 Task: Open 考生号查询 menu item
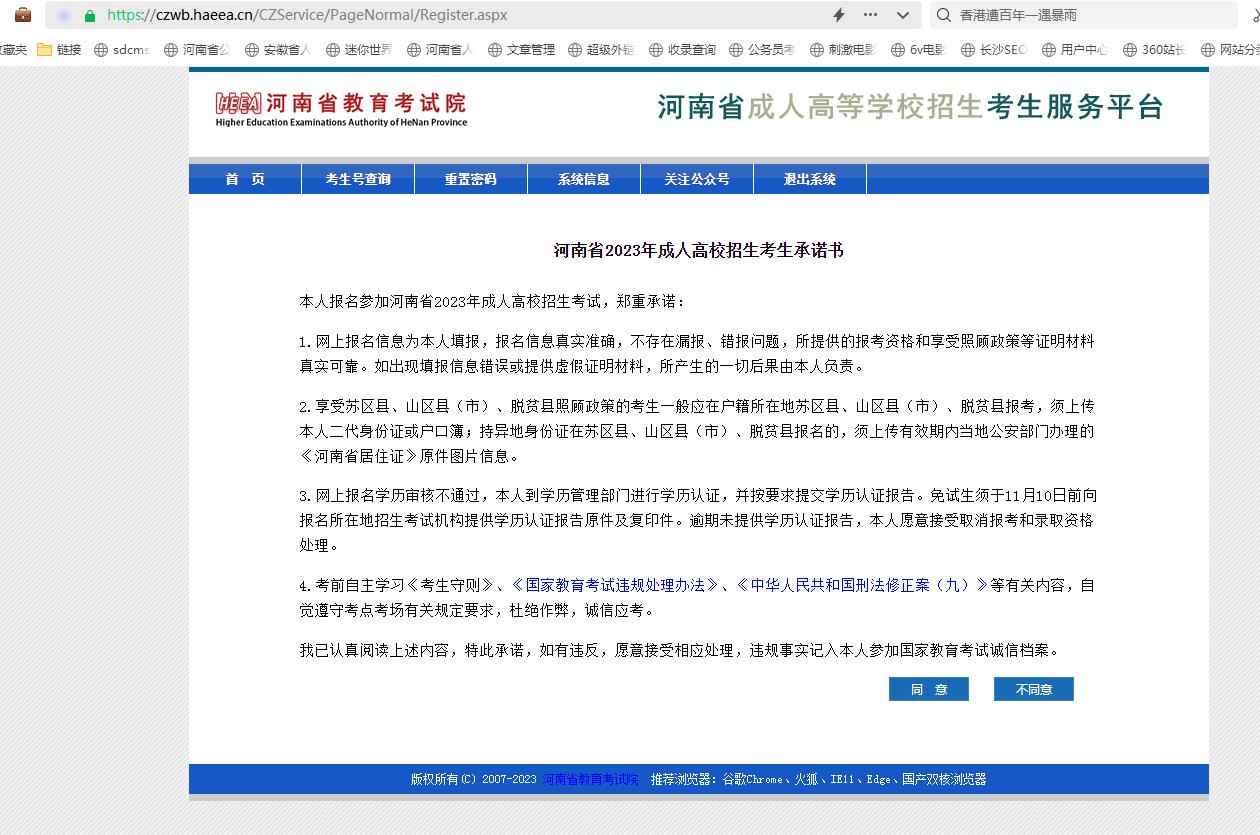[x=358, y=179]
